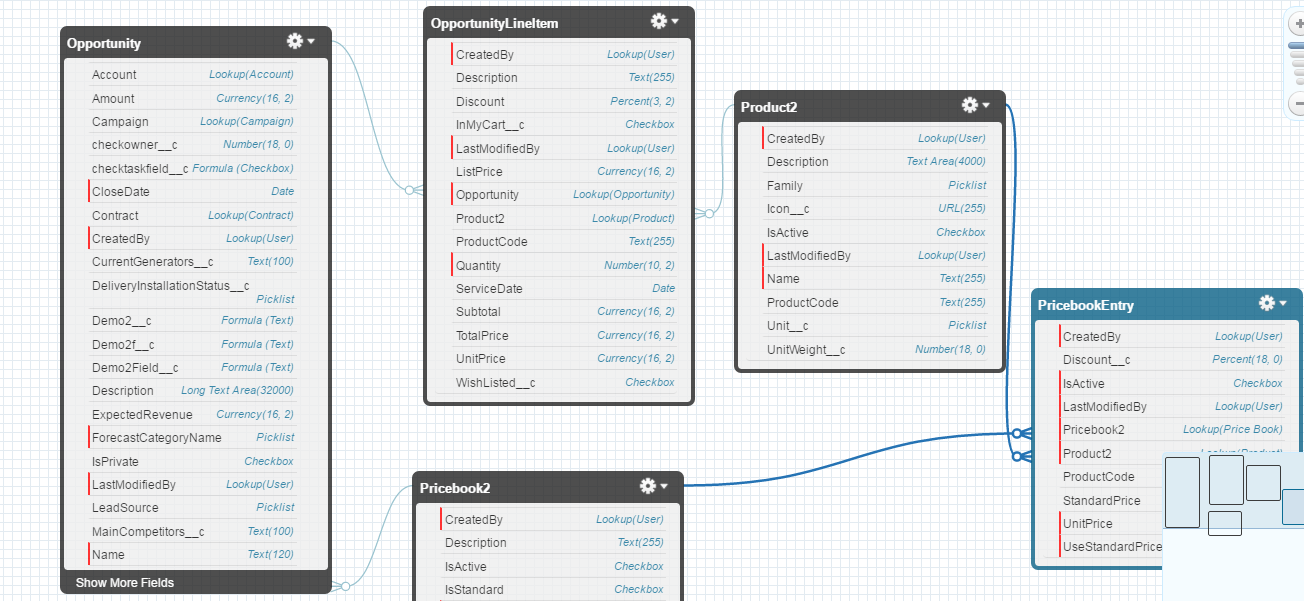Select the PricebookEntry object title bar

pyautogui.click(x=1167, y=304)
